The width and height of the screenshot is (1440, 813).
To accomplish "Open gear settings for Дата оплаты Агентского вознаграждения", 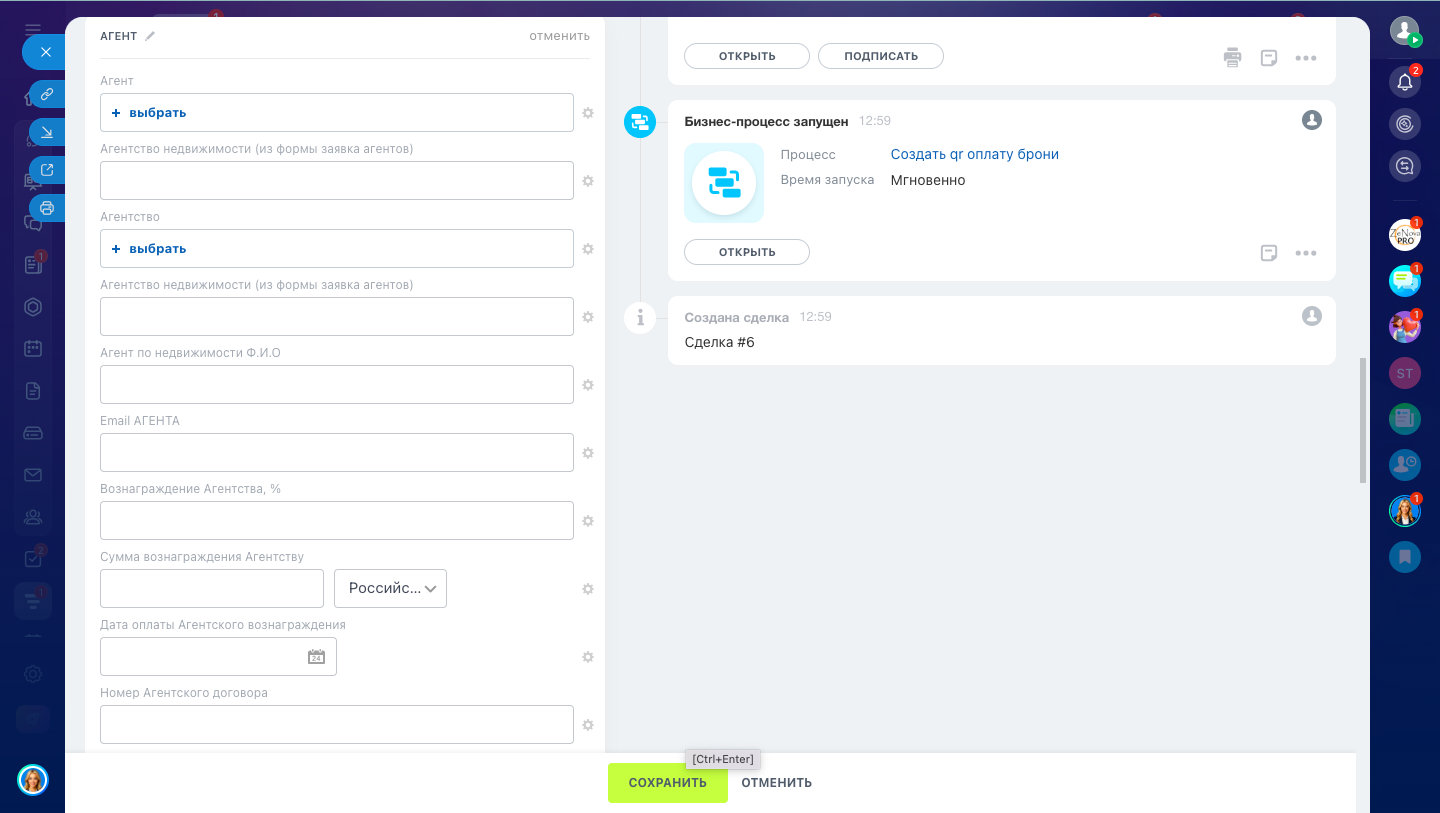I will pyautogui.click(x=588, y=657).
